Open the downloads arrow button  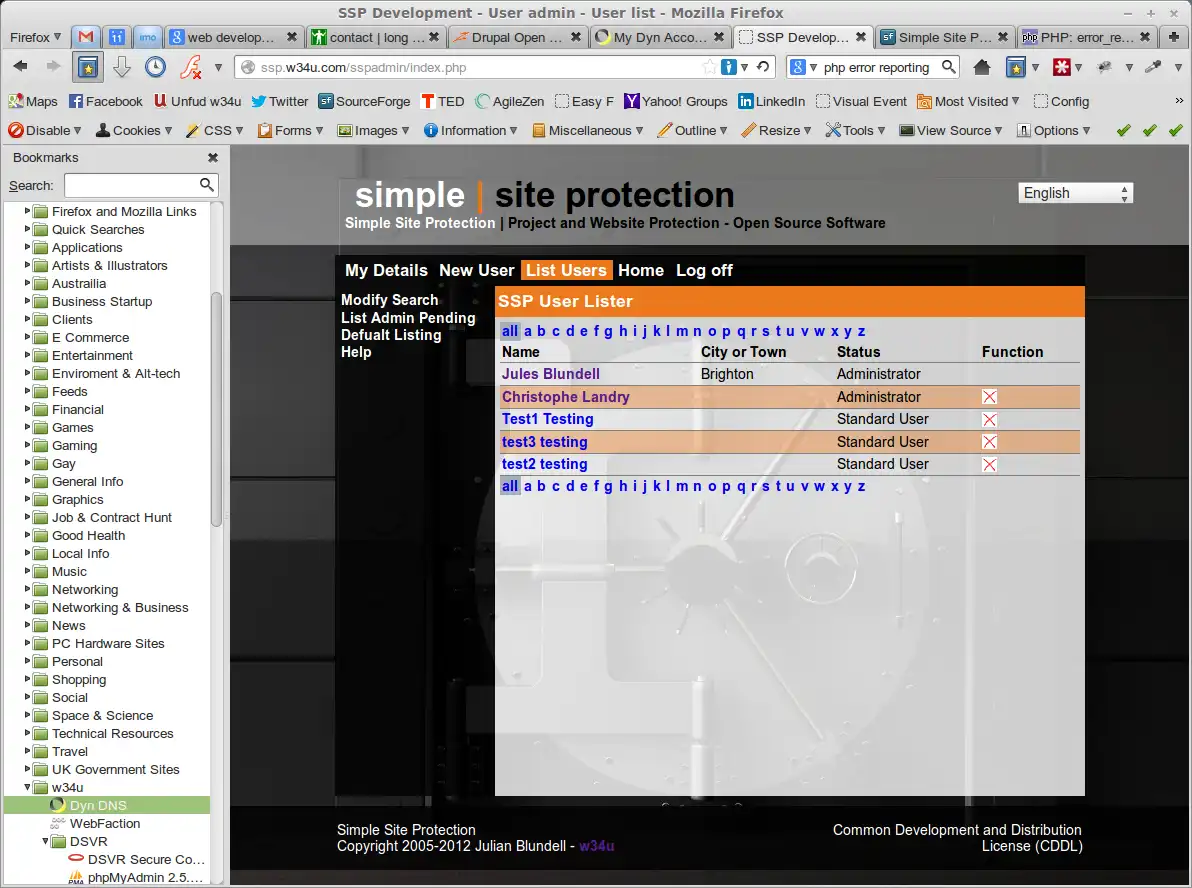click(122, 67)
